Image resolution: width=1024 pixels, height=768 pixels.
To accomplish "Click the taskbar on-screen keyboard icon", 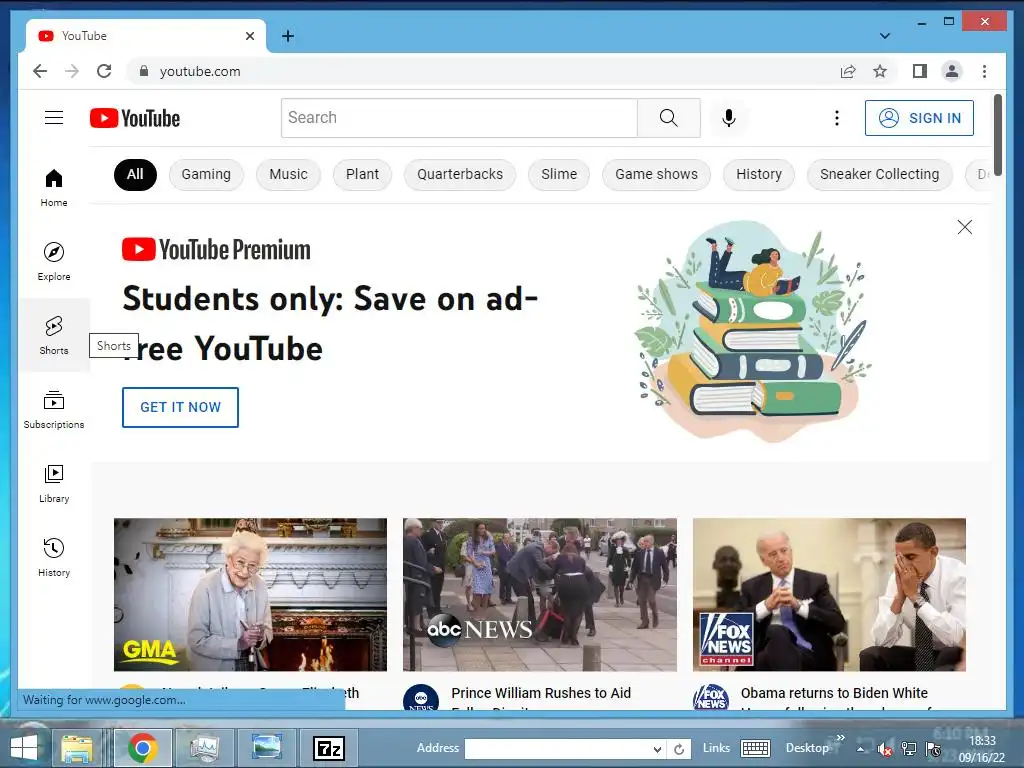I will click(x=756, y=748).
